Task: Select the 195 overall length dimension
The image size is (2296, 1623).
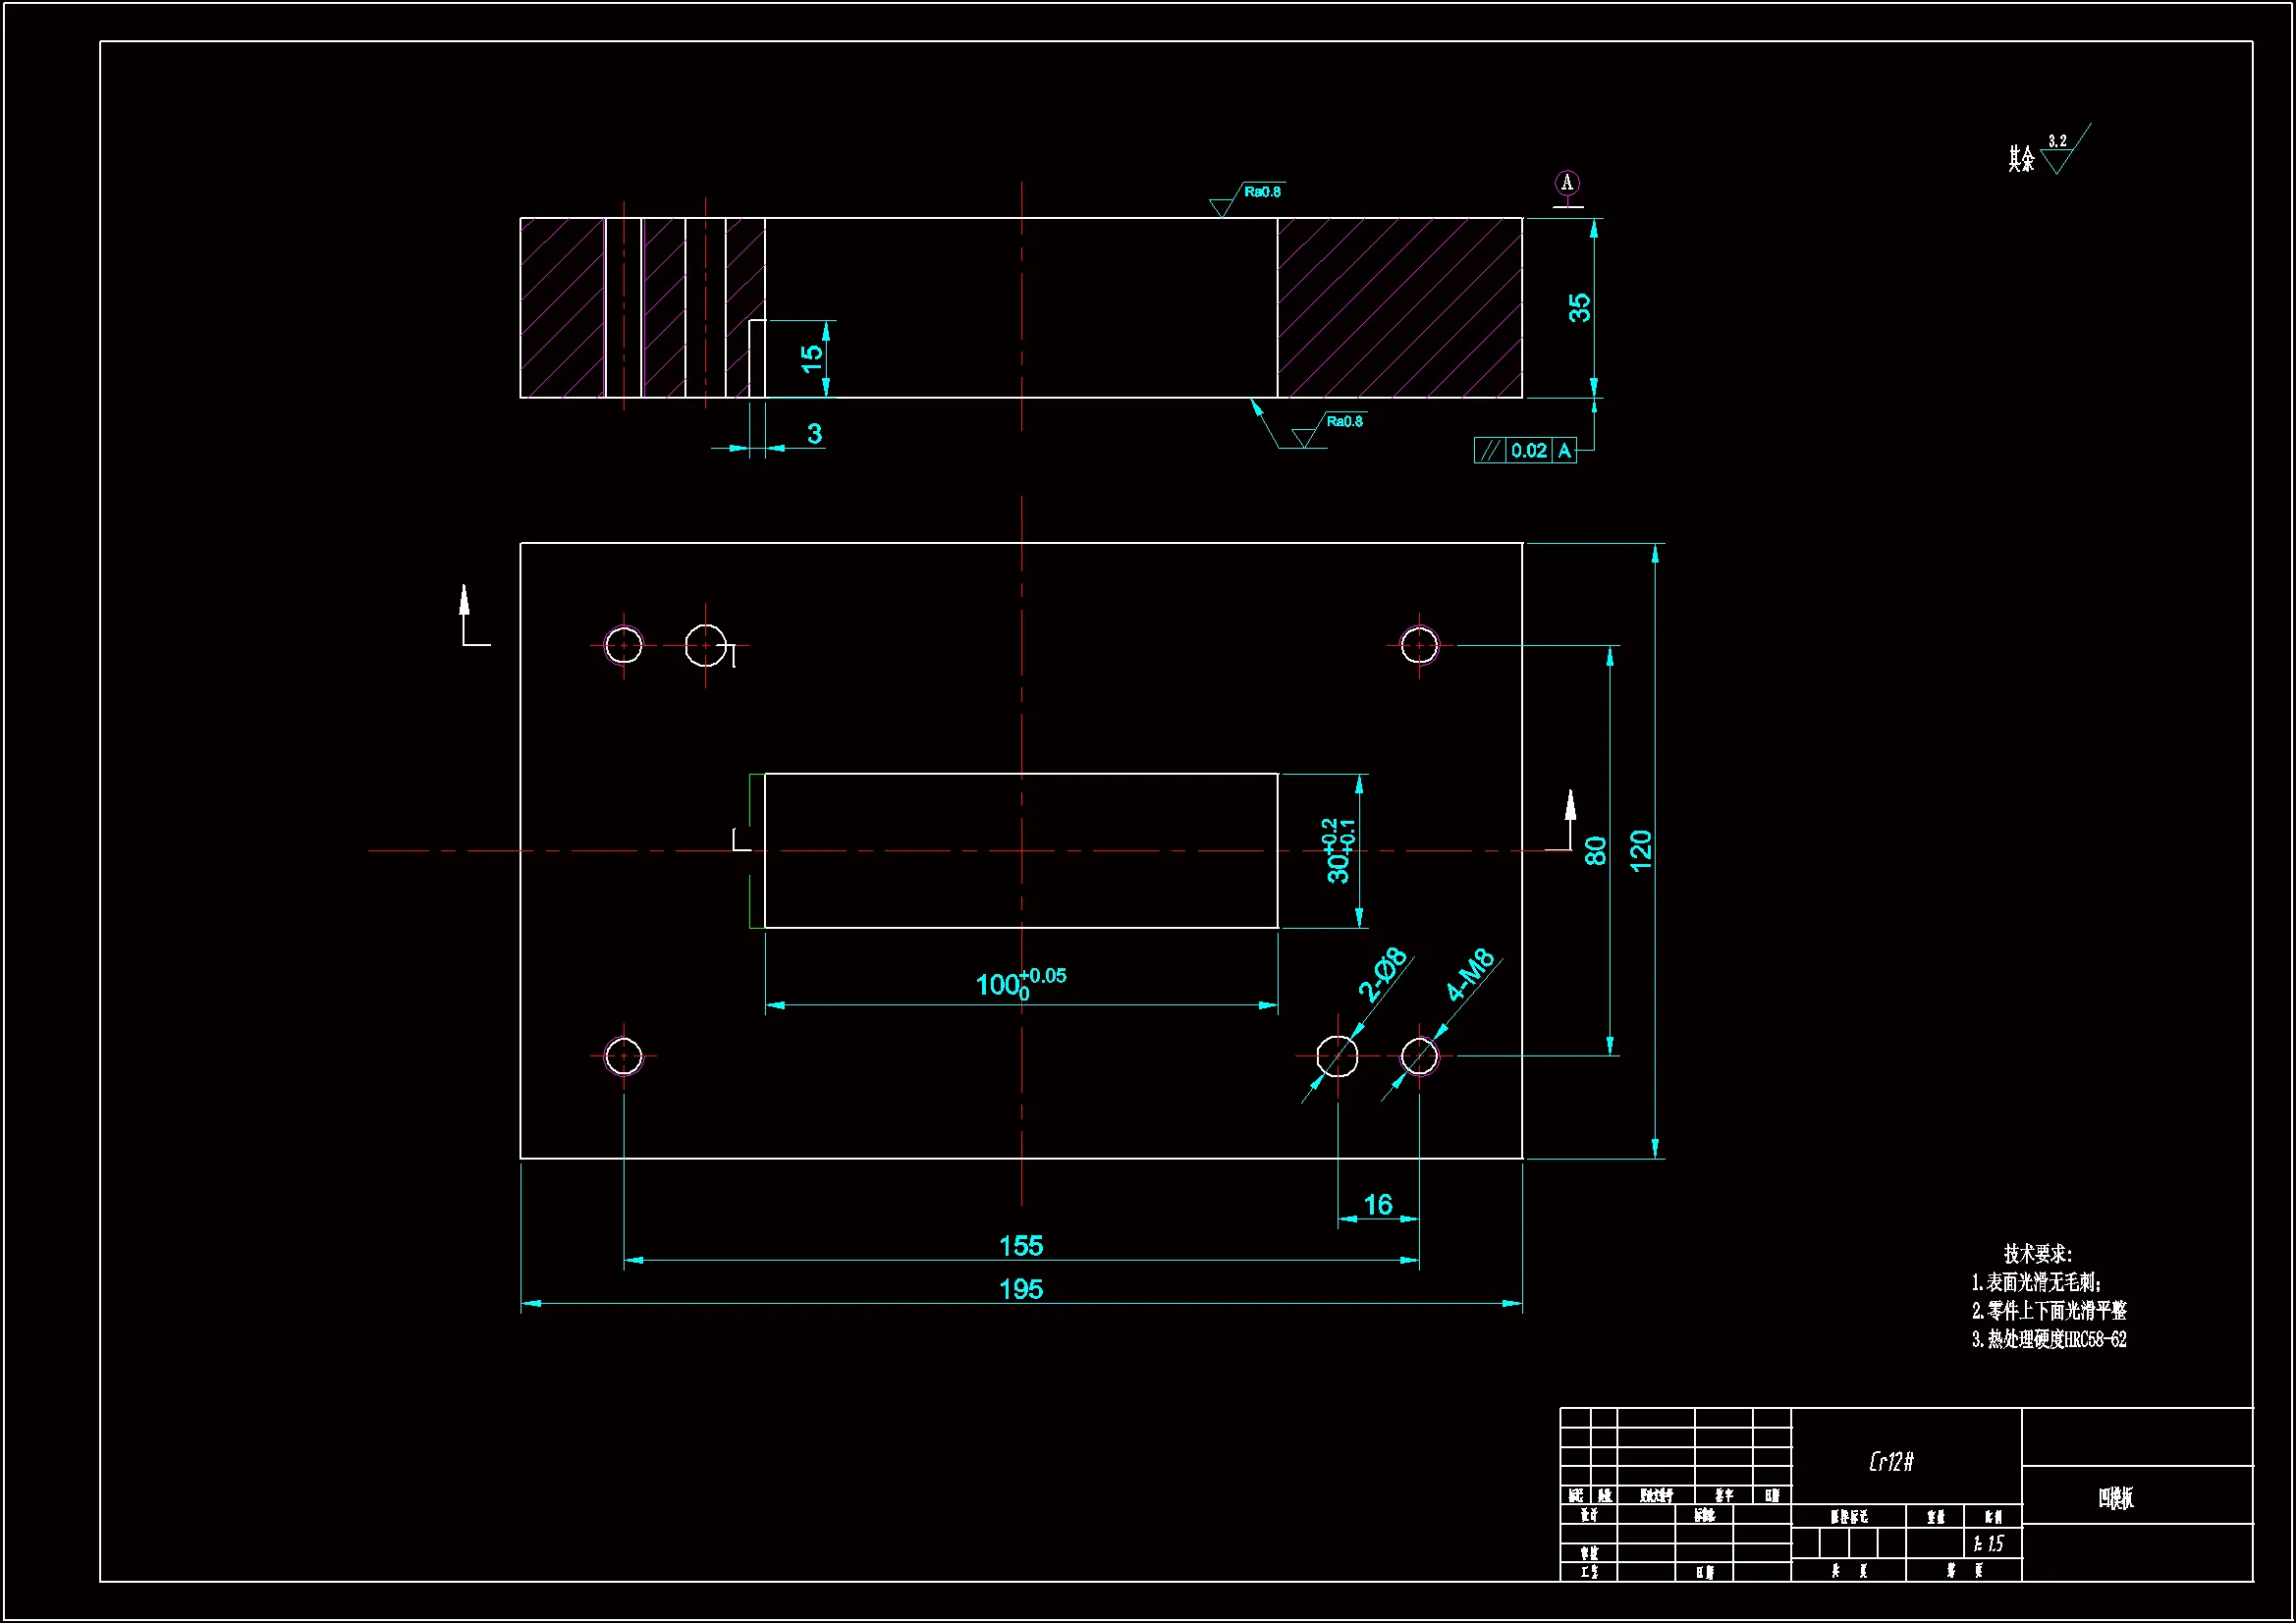Action: click(1021, 1289)
